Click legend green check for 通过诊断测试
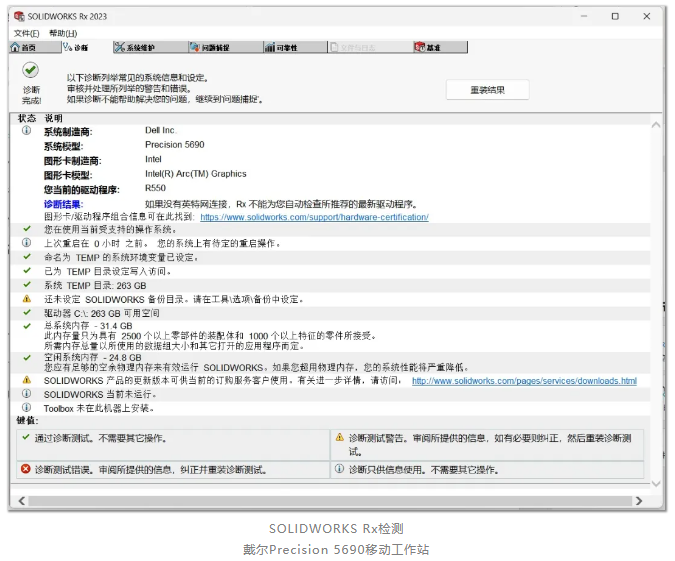675x561 pixels. tap(26, 437)
